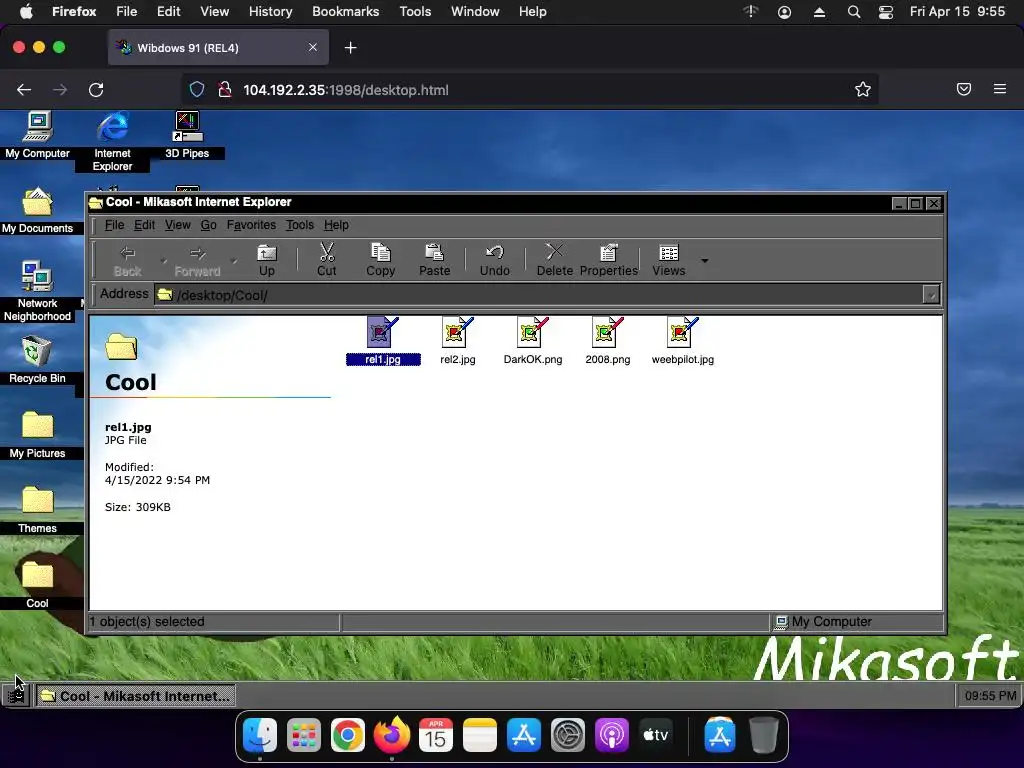Expand the Views dropdown arrow

tap(705, 261)
